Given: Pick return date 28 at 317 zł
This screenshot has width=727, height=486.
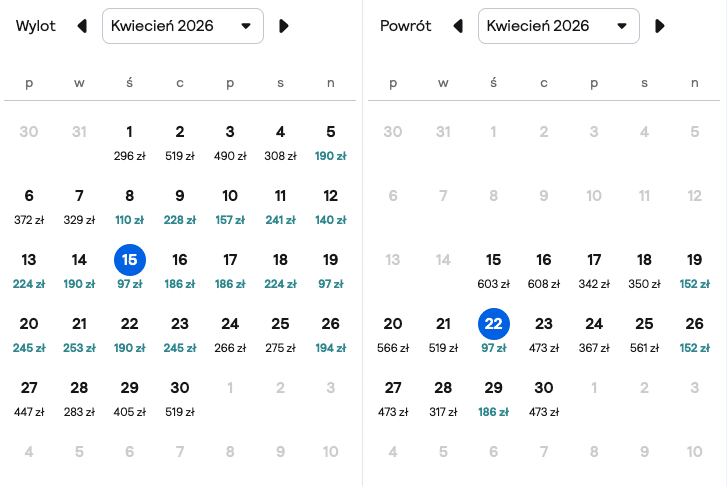Looking at the screenshot, I should 443,398.
